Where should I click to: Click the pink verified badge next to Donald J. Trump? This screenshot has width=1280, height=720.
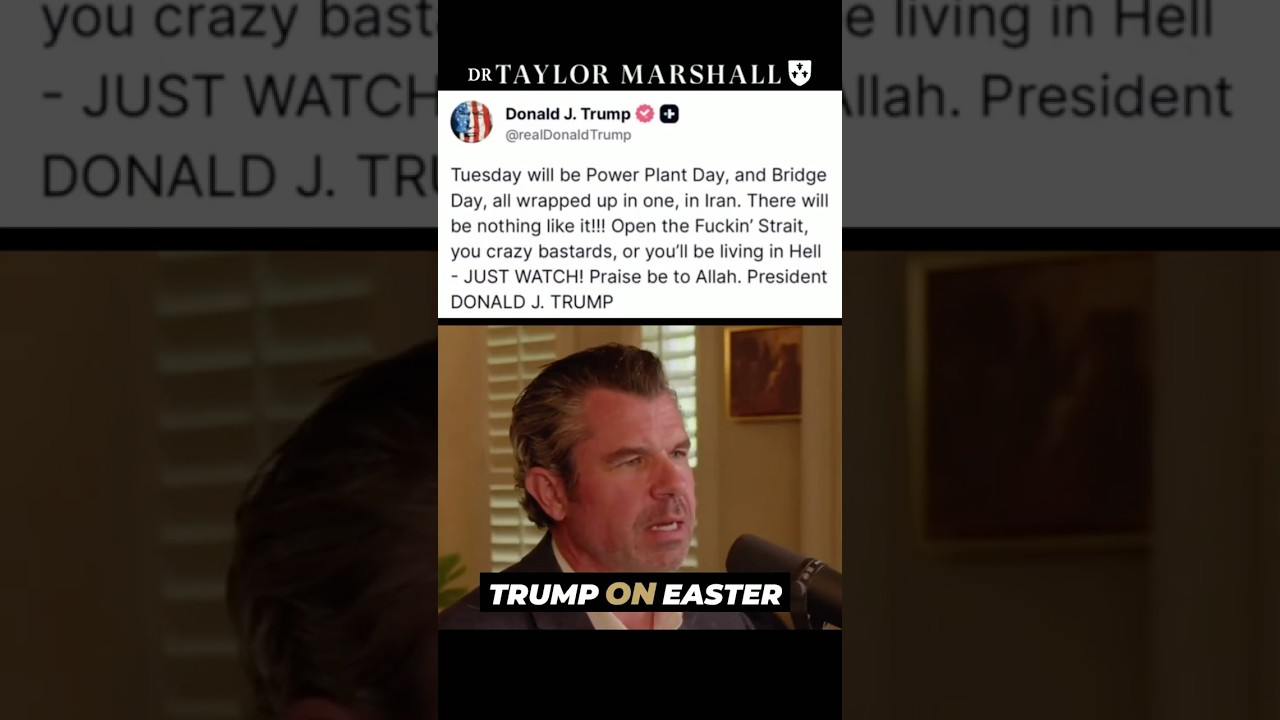tap(645, 114)
